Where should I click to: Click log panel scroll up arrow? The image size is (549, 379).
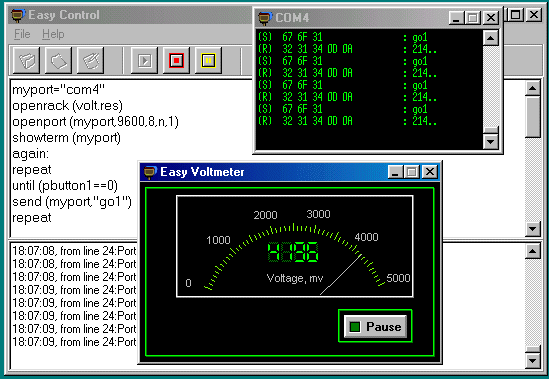click(533, 251)
